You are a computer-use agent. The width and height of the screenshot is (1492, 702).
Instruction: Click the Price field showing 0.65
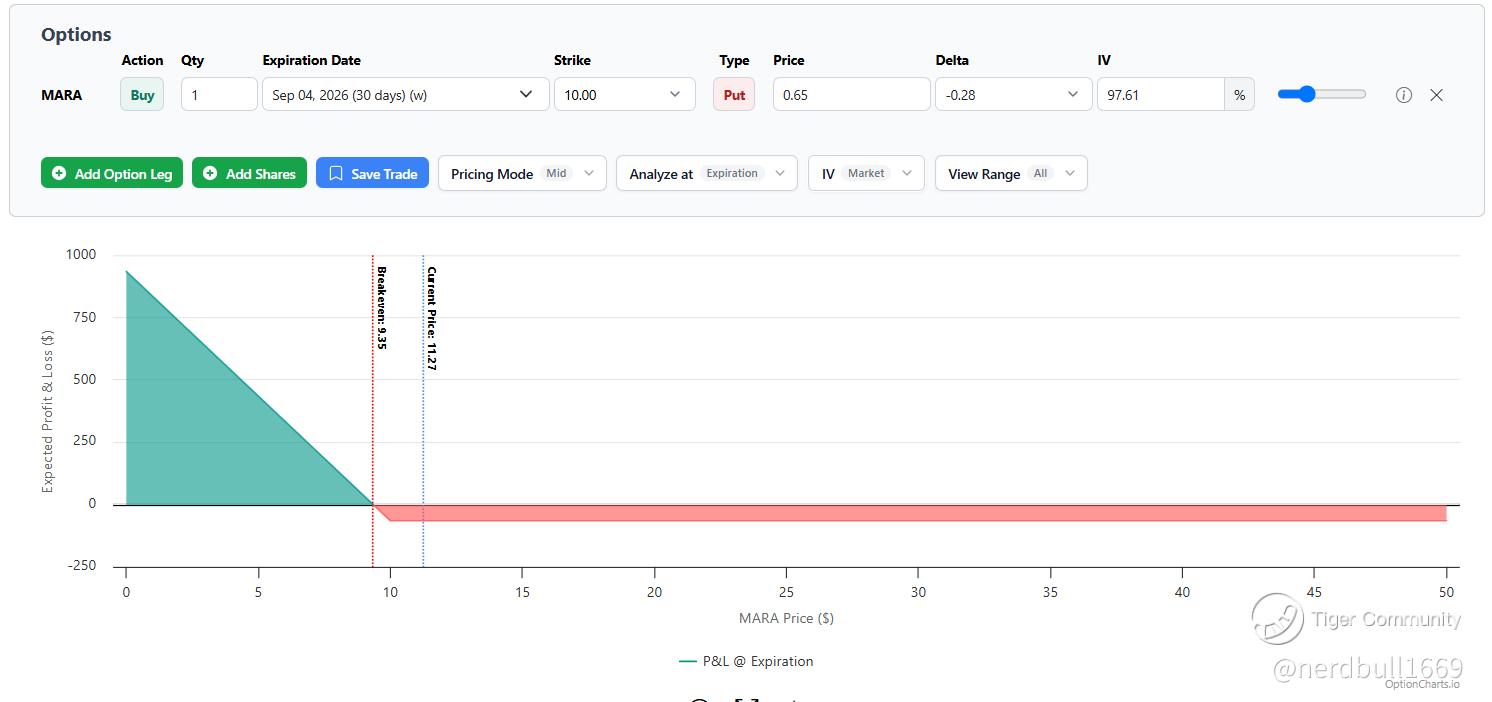coord(852,95)
